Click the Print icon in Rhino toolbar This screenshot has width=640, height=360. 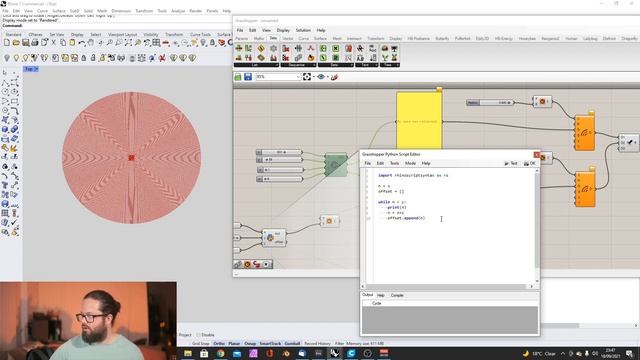pos(35,43)
